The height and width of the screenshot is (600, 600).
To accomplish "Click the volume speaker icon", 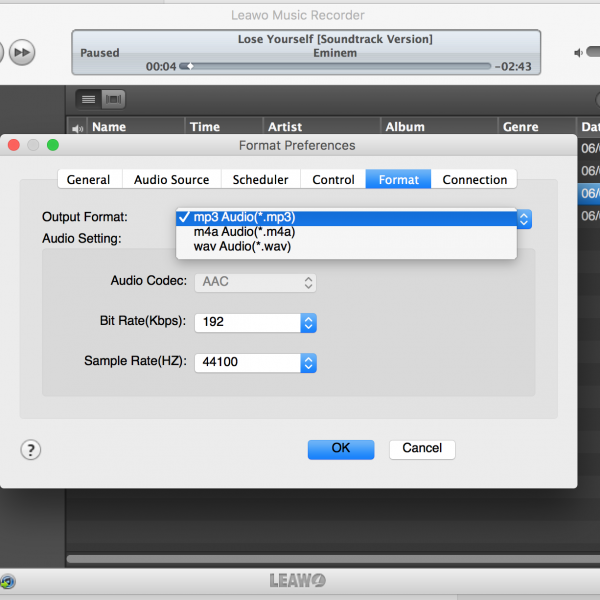I will (578, 53).
